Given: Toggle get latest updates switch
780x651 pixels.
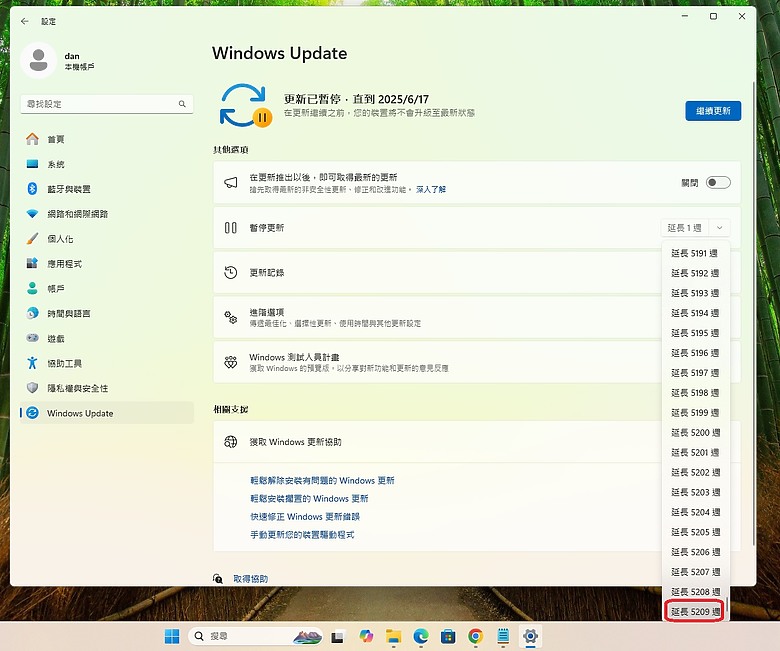Looking at the screenshot, I should pyautogui.click(x=718, y=183).
